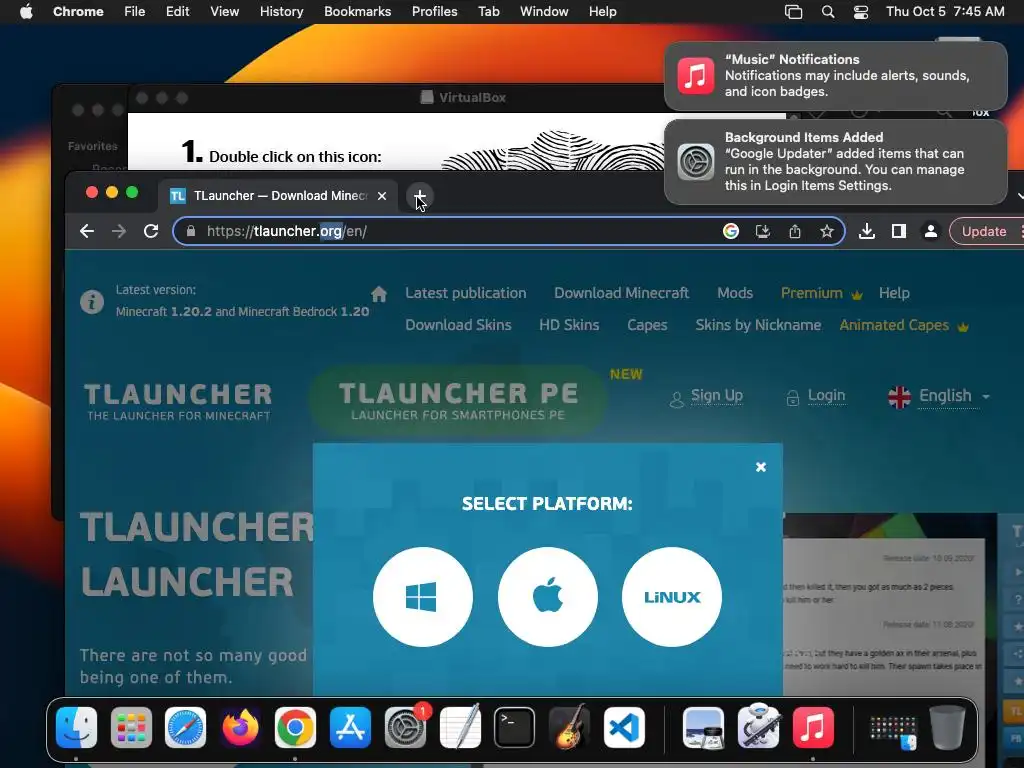
Task: Open Launchpad from the Dock
Action: click(x=131, y=728)
